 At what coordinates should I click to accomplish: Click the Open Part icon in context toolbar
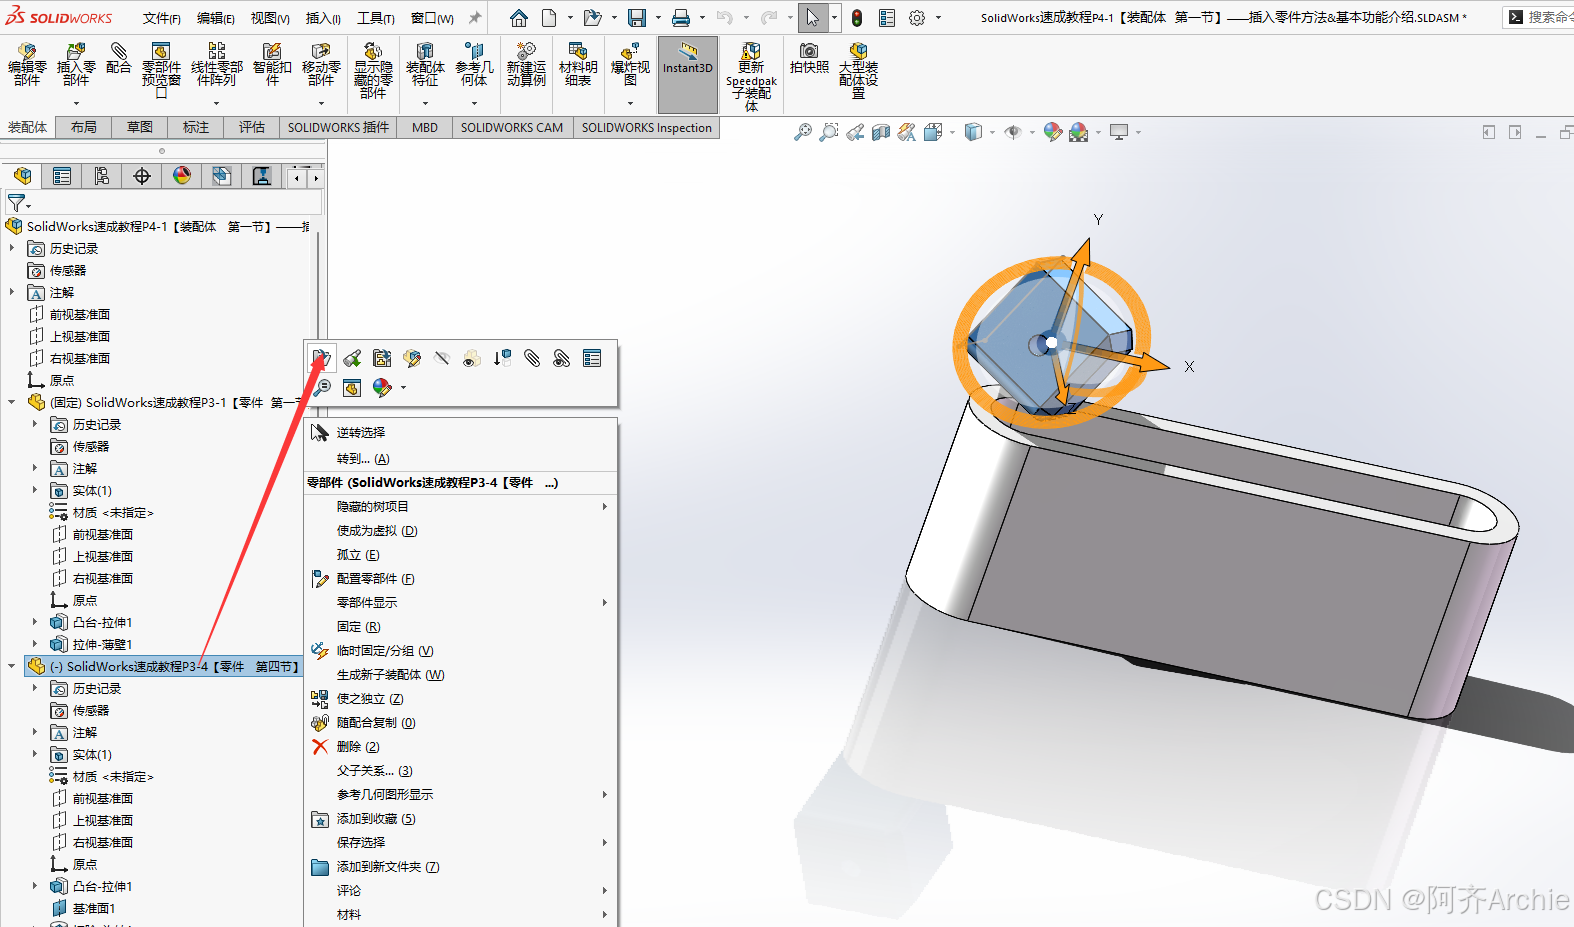pyautogui.click(x=321, y=358)
